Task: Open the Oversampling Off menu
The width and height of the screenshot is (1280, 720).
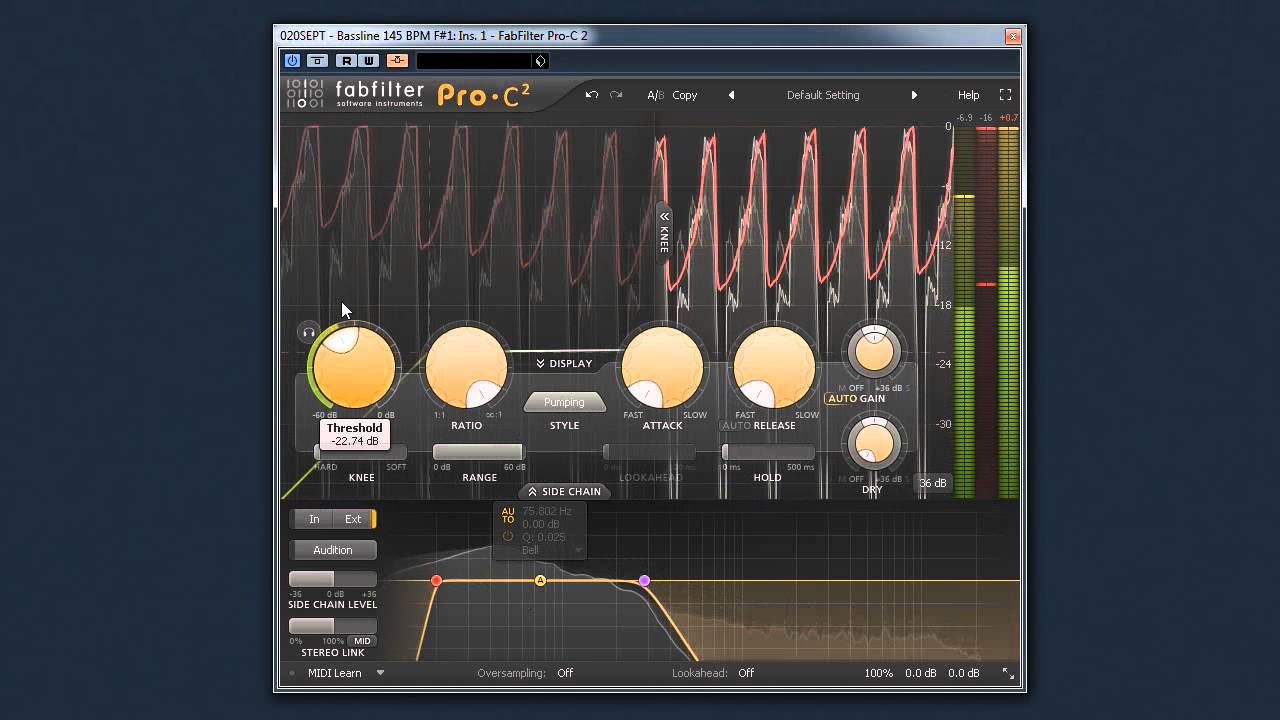Action: tap(565, 673)
